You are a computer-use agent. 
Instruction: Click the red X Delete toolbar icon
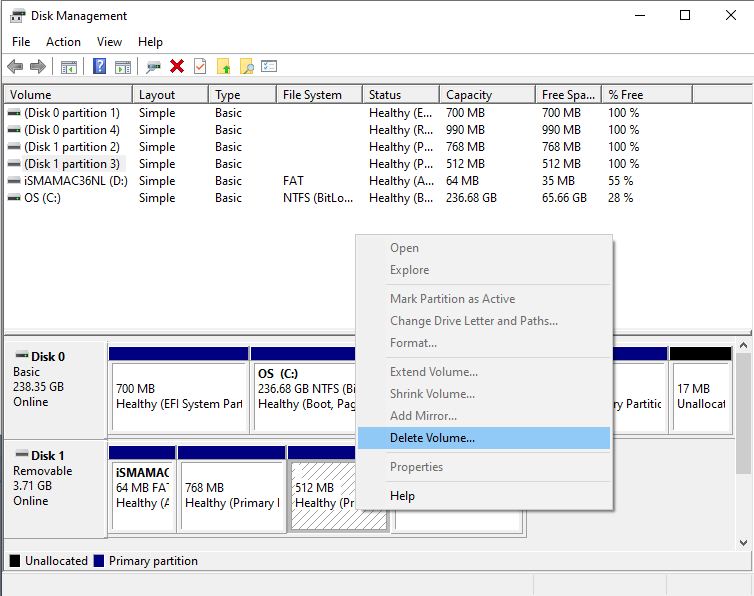tap(177, 67)
